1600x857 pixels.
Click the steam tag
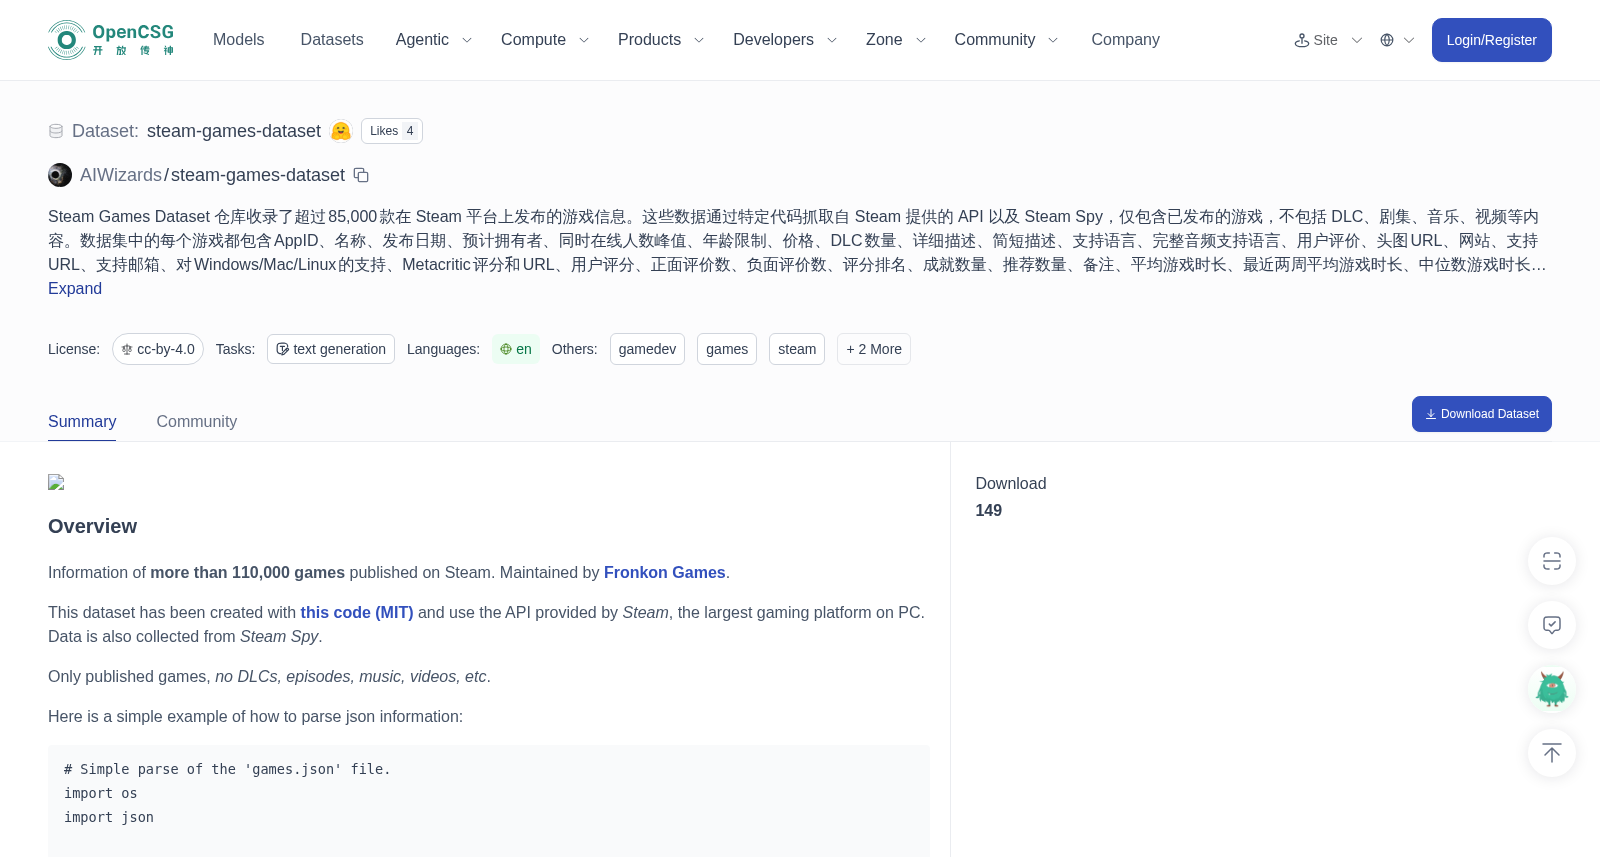coord(797,349)
